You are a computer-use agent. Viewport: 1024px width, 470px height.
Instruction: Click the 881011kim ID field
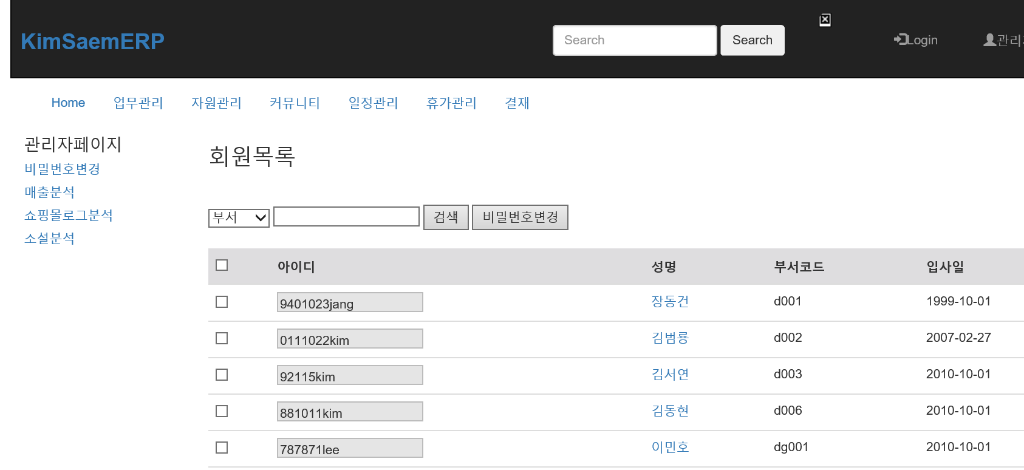[x=349, y=412]
